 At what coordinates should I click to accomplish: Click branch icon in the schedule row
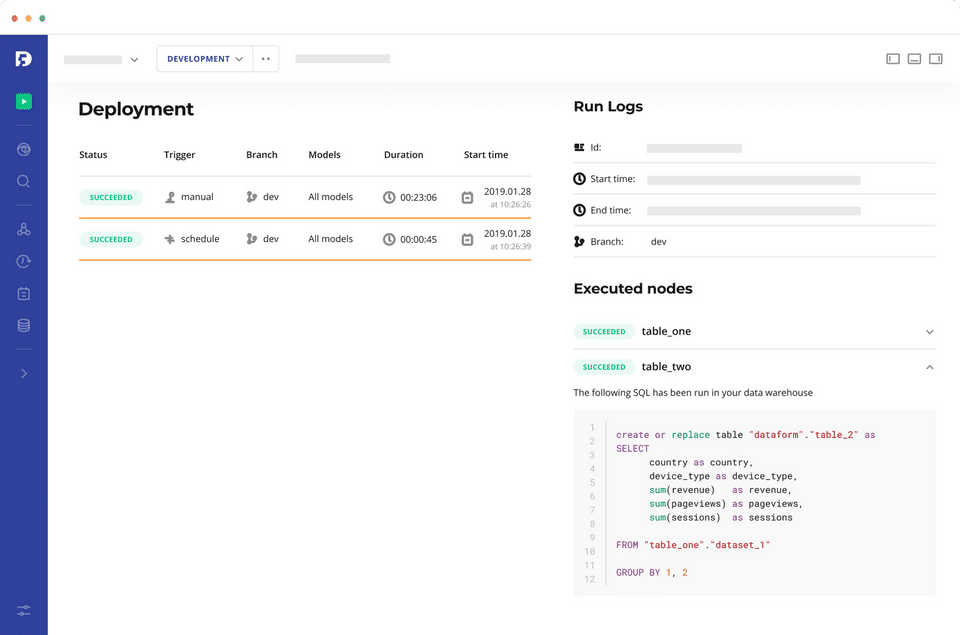(x=252, y=239)
